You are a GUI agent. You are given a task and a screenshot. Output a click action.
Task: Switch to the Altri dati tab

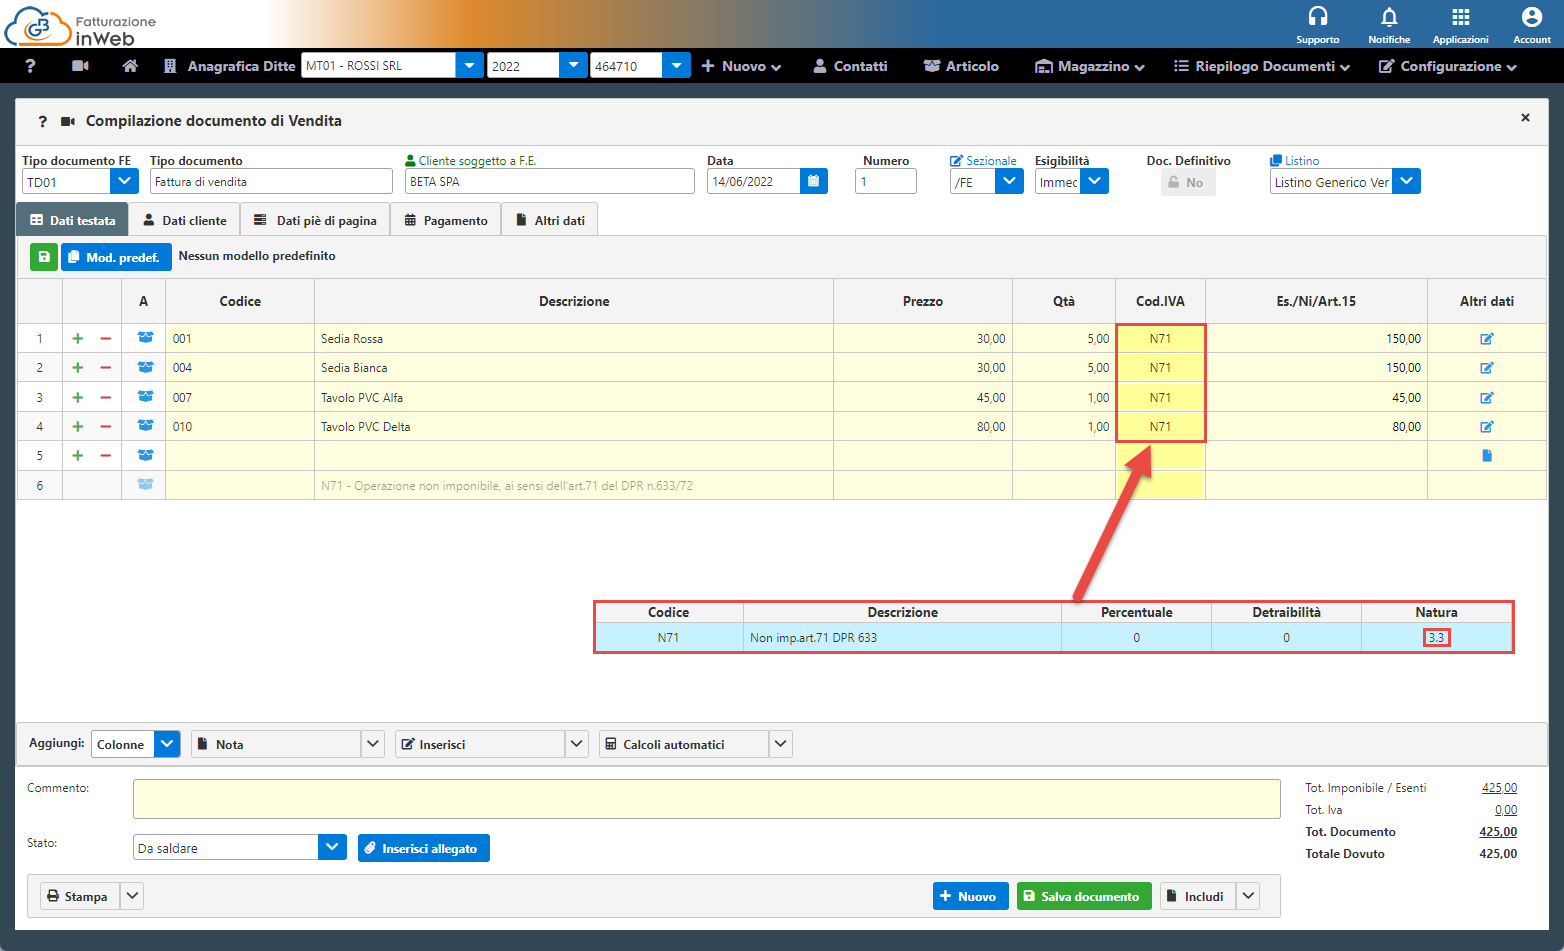click(x=550, y=220)
